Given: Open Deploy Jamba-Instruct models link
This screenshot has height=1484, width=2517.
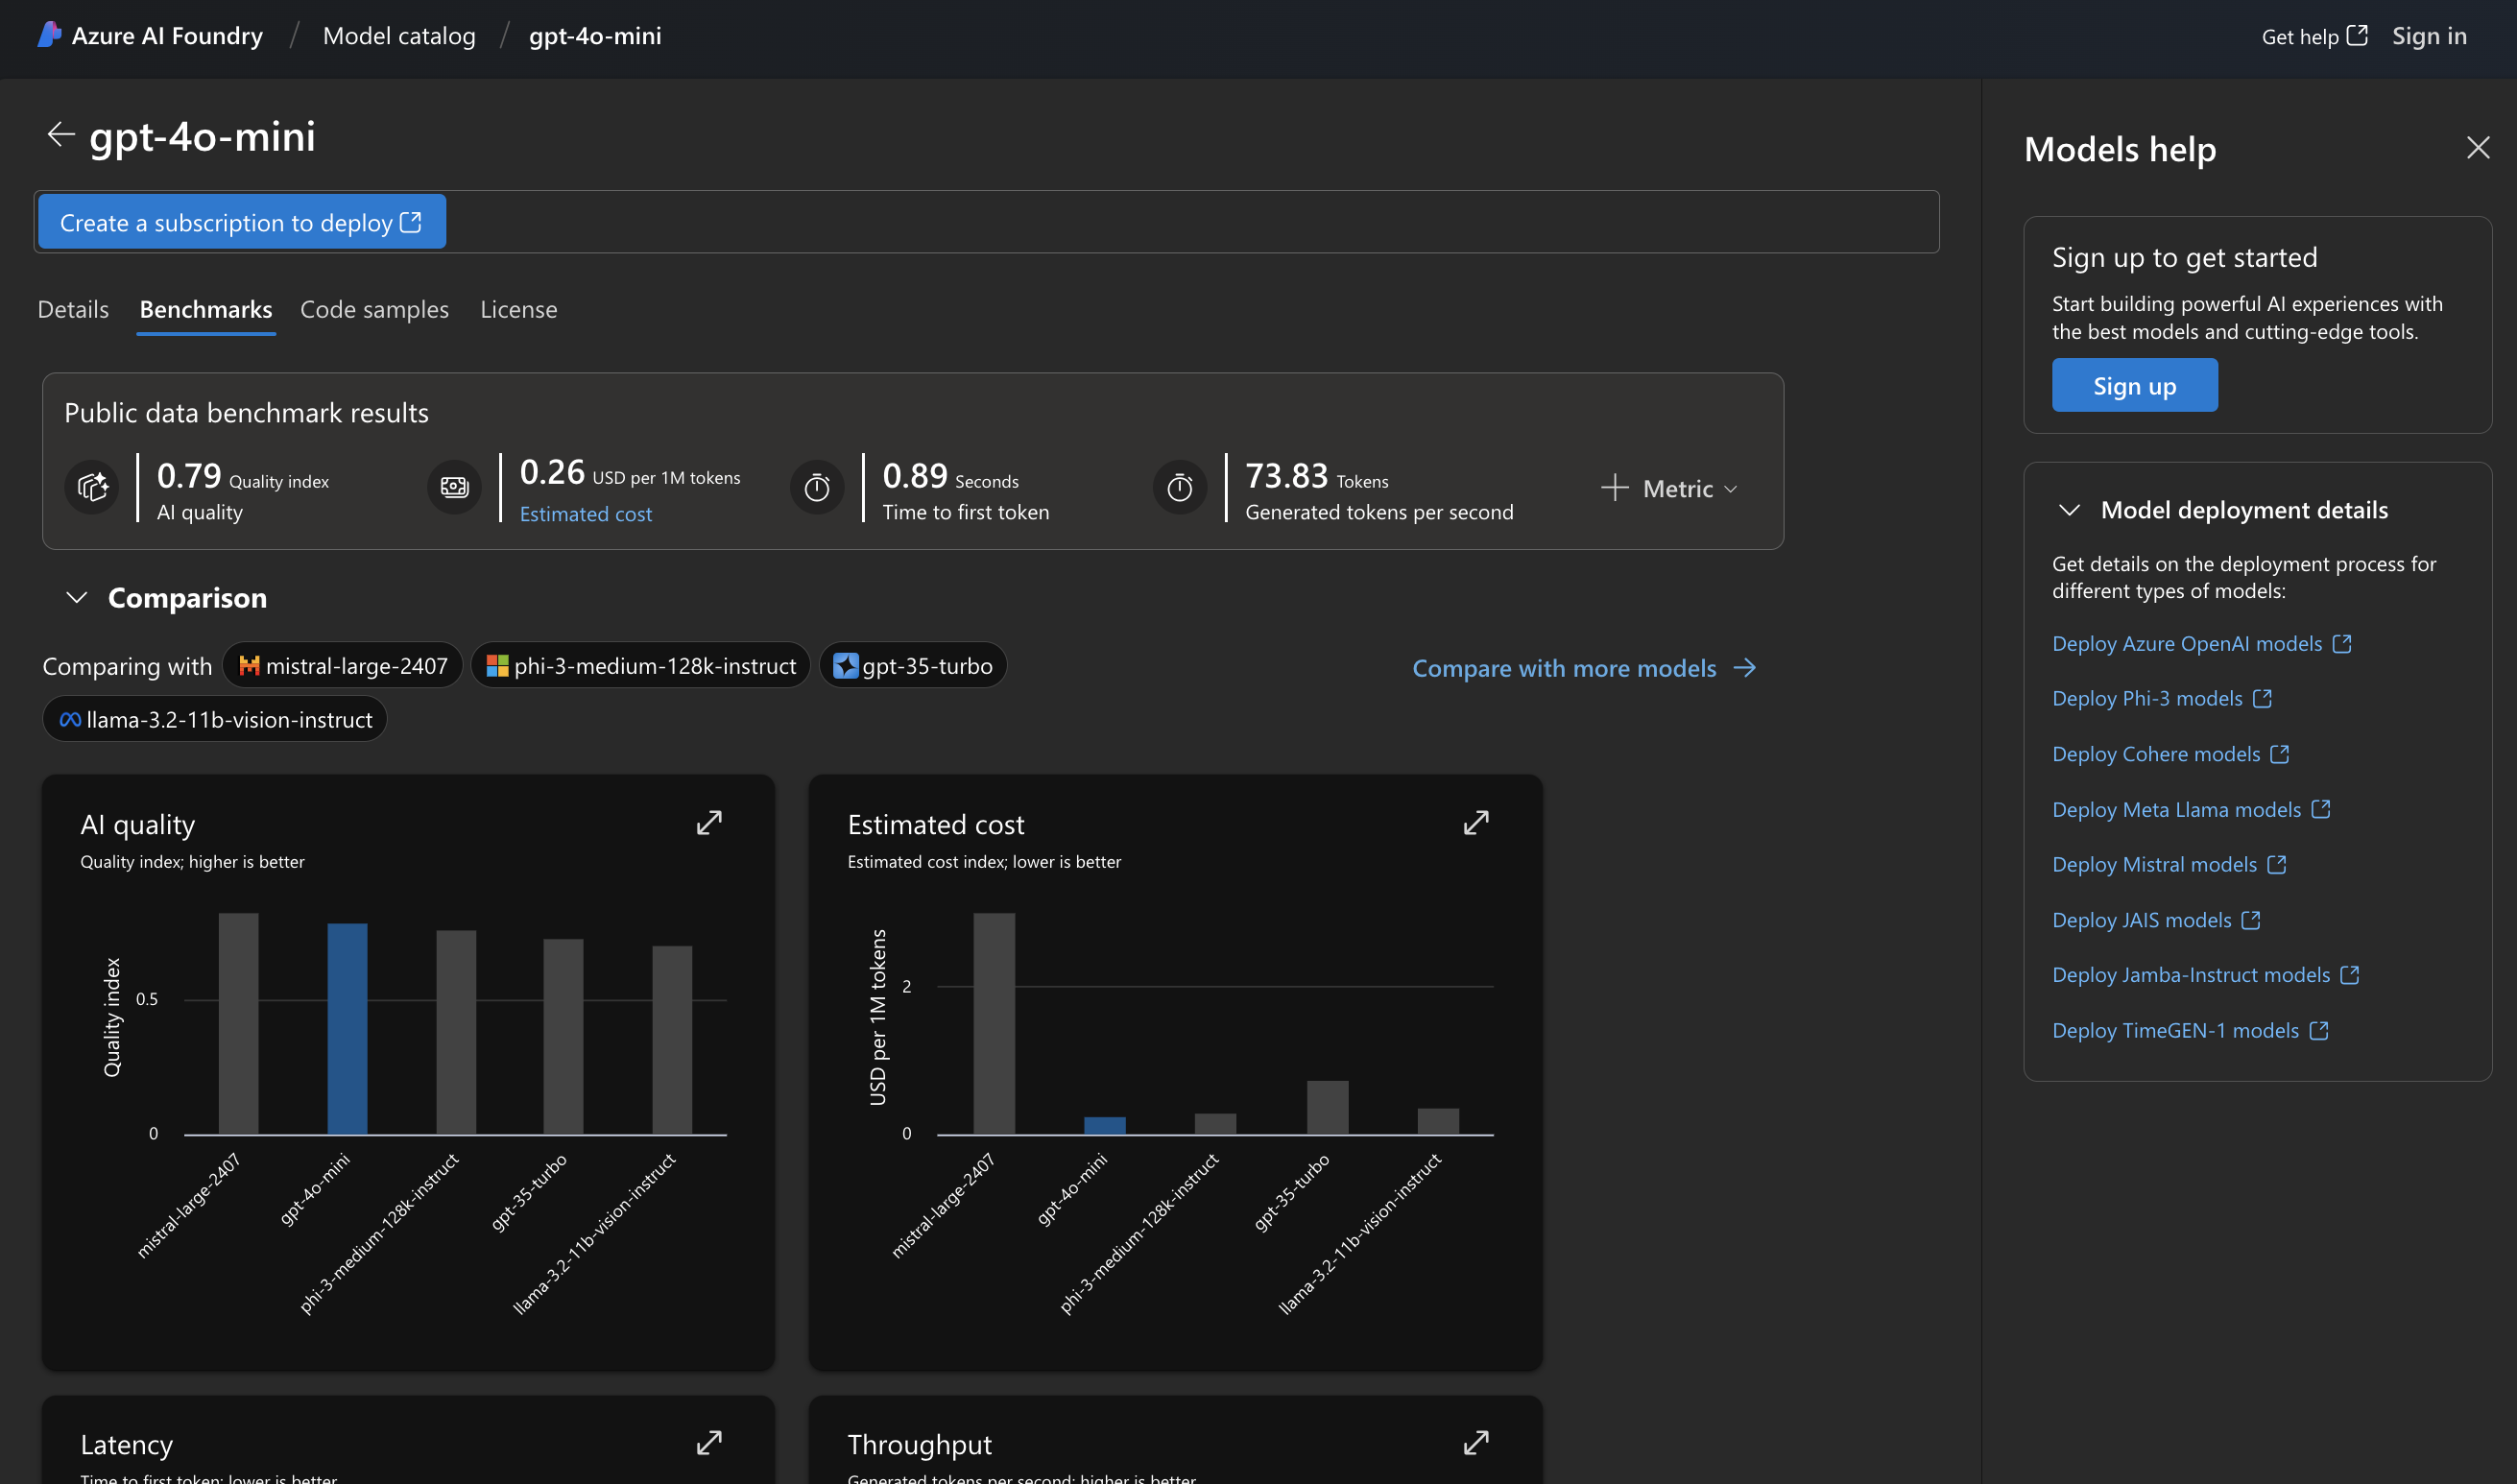Looking at the screenshot, I should tap(2191, 975).
